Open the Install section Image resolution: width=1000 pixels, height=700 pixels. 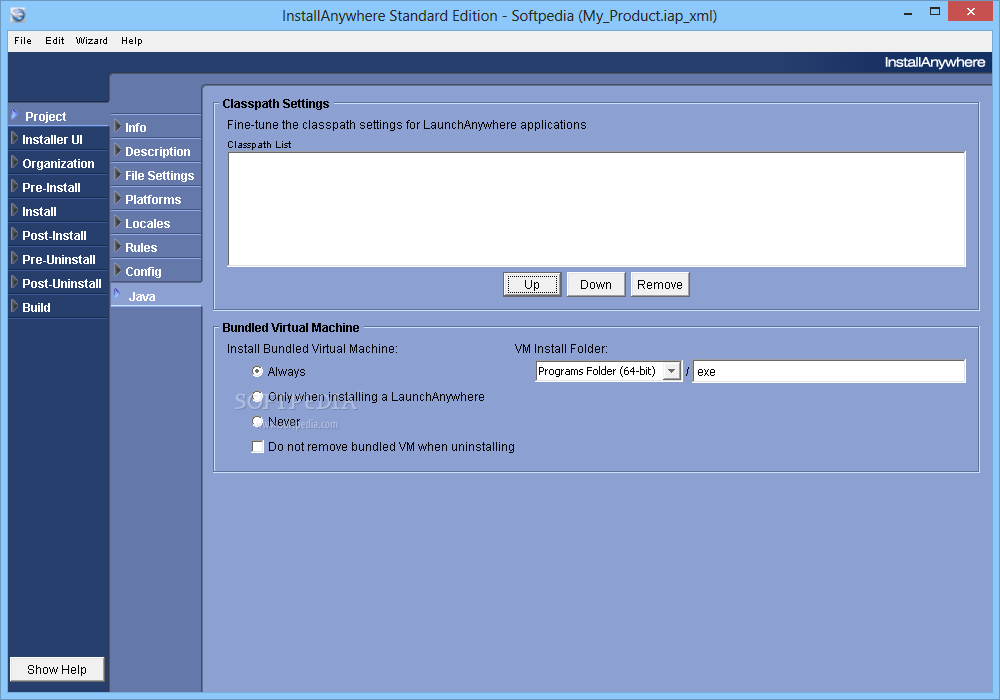click(x=59, y=212)
